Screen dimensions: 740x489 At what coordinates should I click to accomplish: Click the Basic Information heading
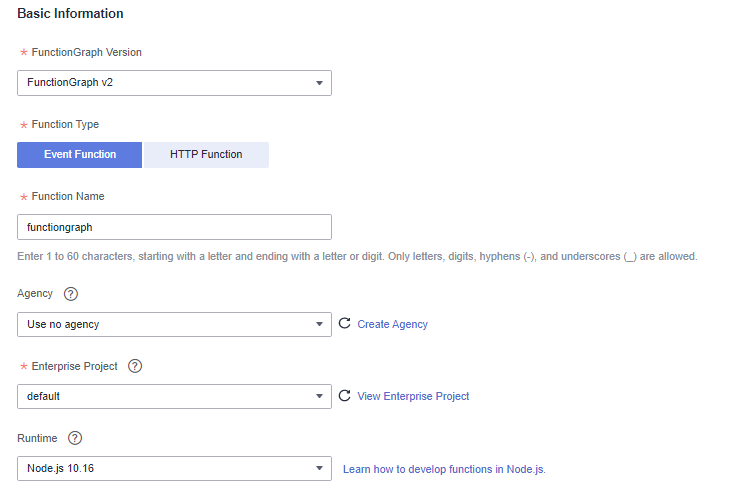coord(71,14)
